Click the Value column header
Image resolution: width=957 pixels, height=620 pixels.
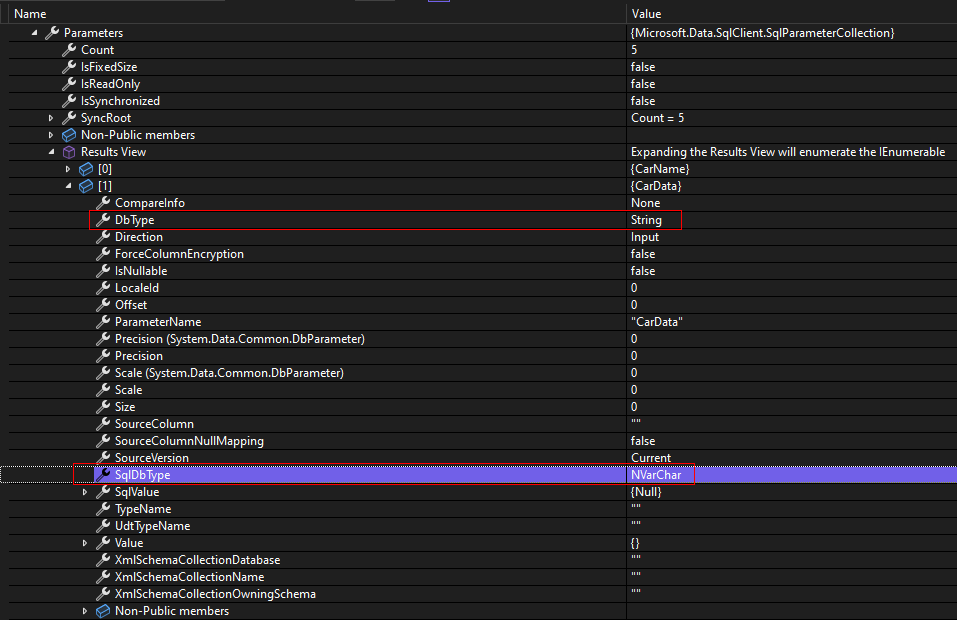click(x=647, y=13)
